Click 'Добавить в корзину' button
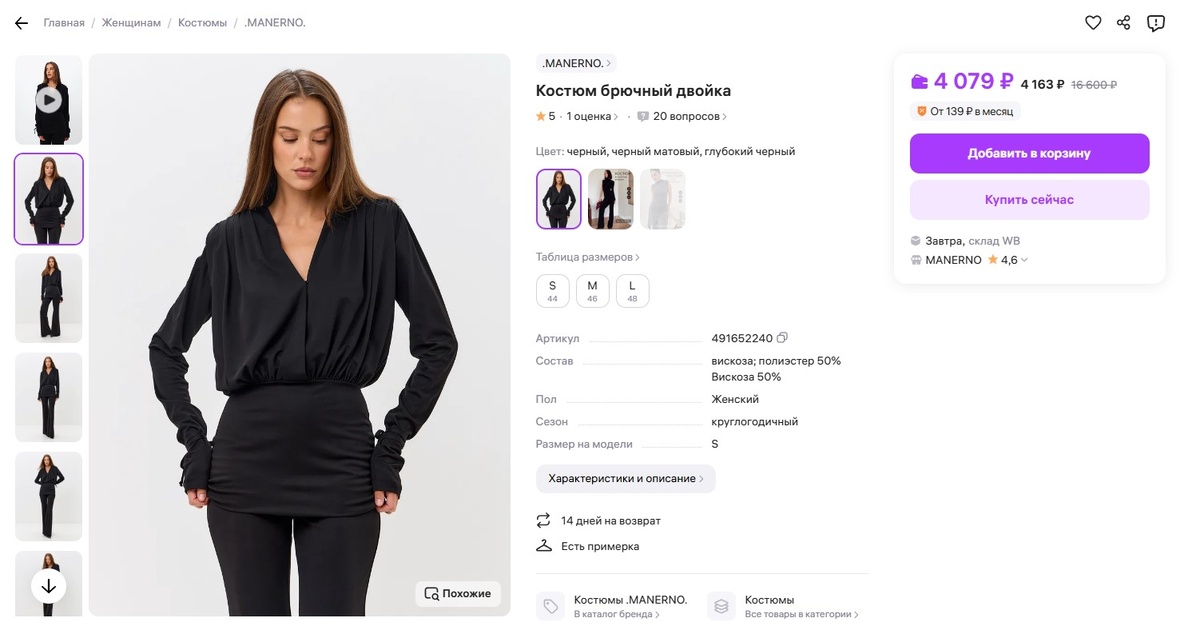The width and height of the screenshot is (1200, 630). (1029, 154)
